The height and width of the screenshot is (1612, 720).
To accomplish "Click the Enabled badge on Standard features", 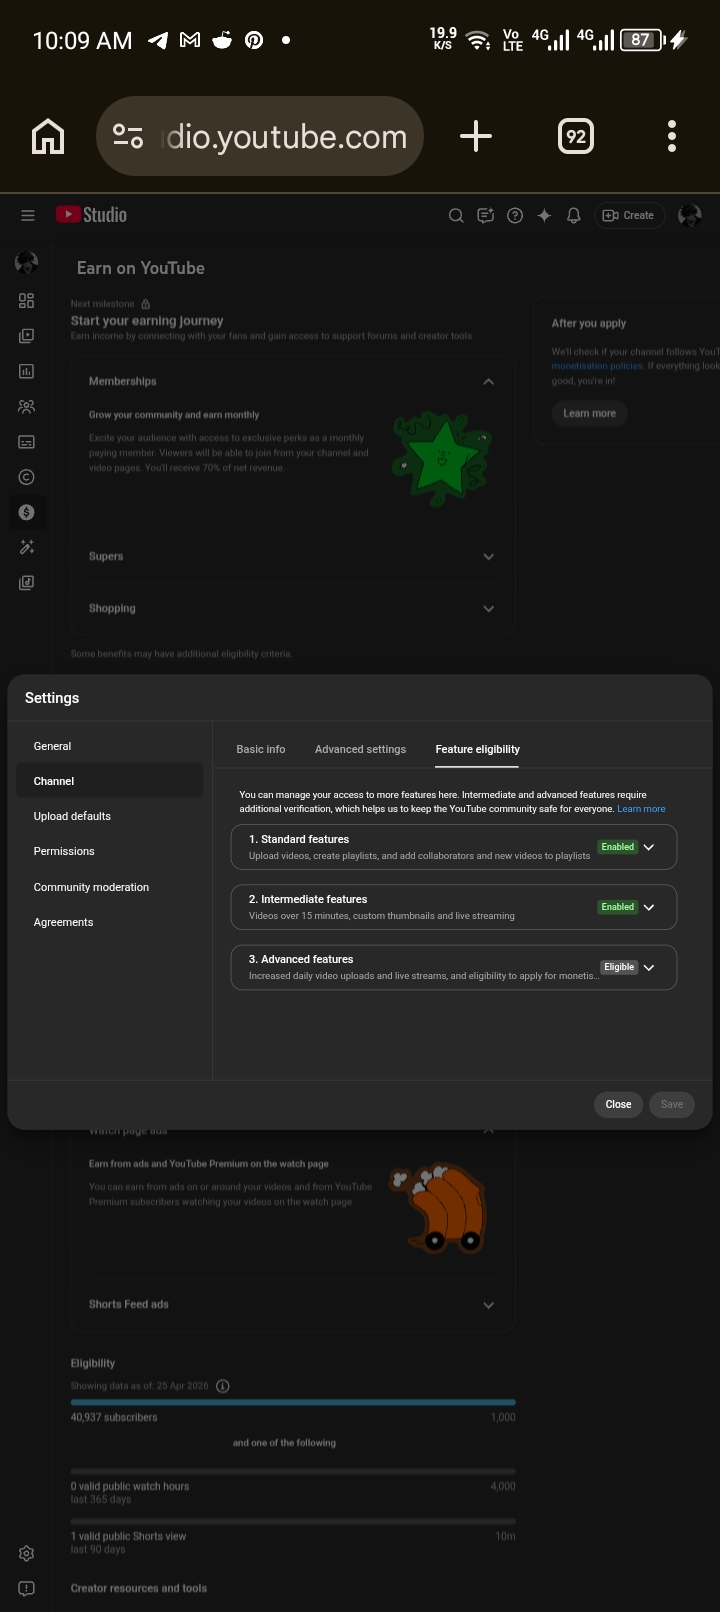I will (x=617, y=847).
